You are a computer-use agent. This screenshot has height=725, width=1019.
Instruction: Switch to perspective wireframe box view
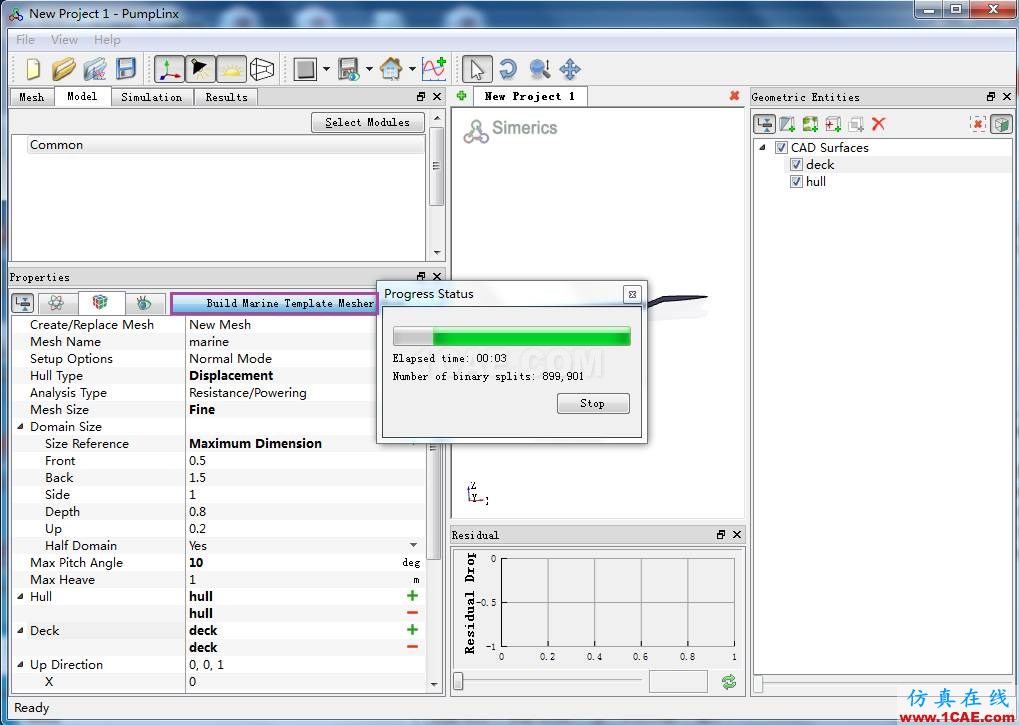coord(262,69)
